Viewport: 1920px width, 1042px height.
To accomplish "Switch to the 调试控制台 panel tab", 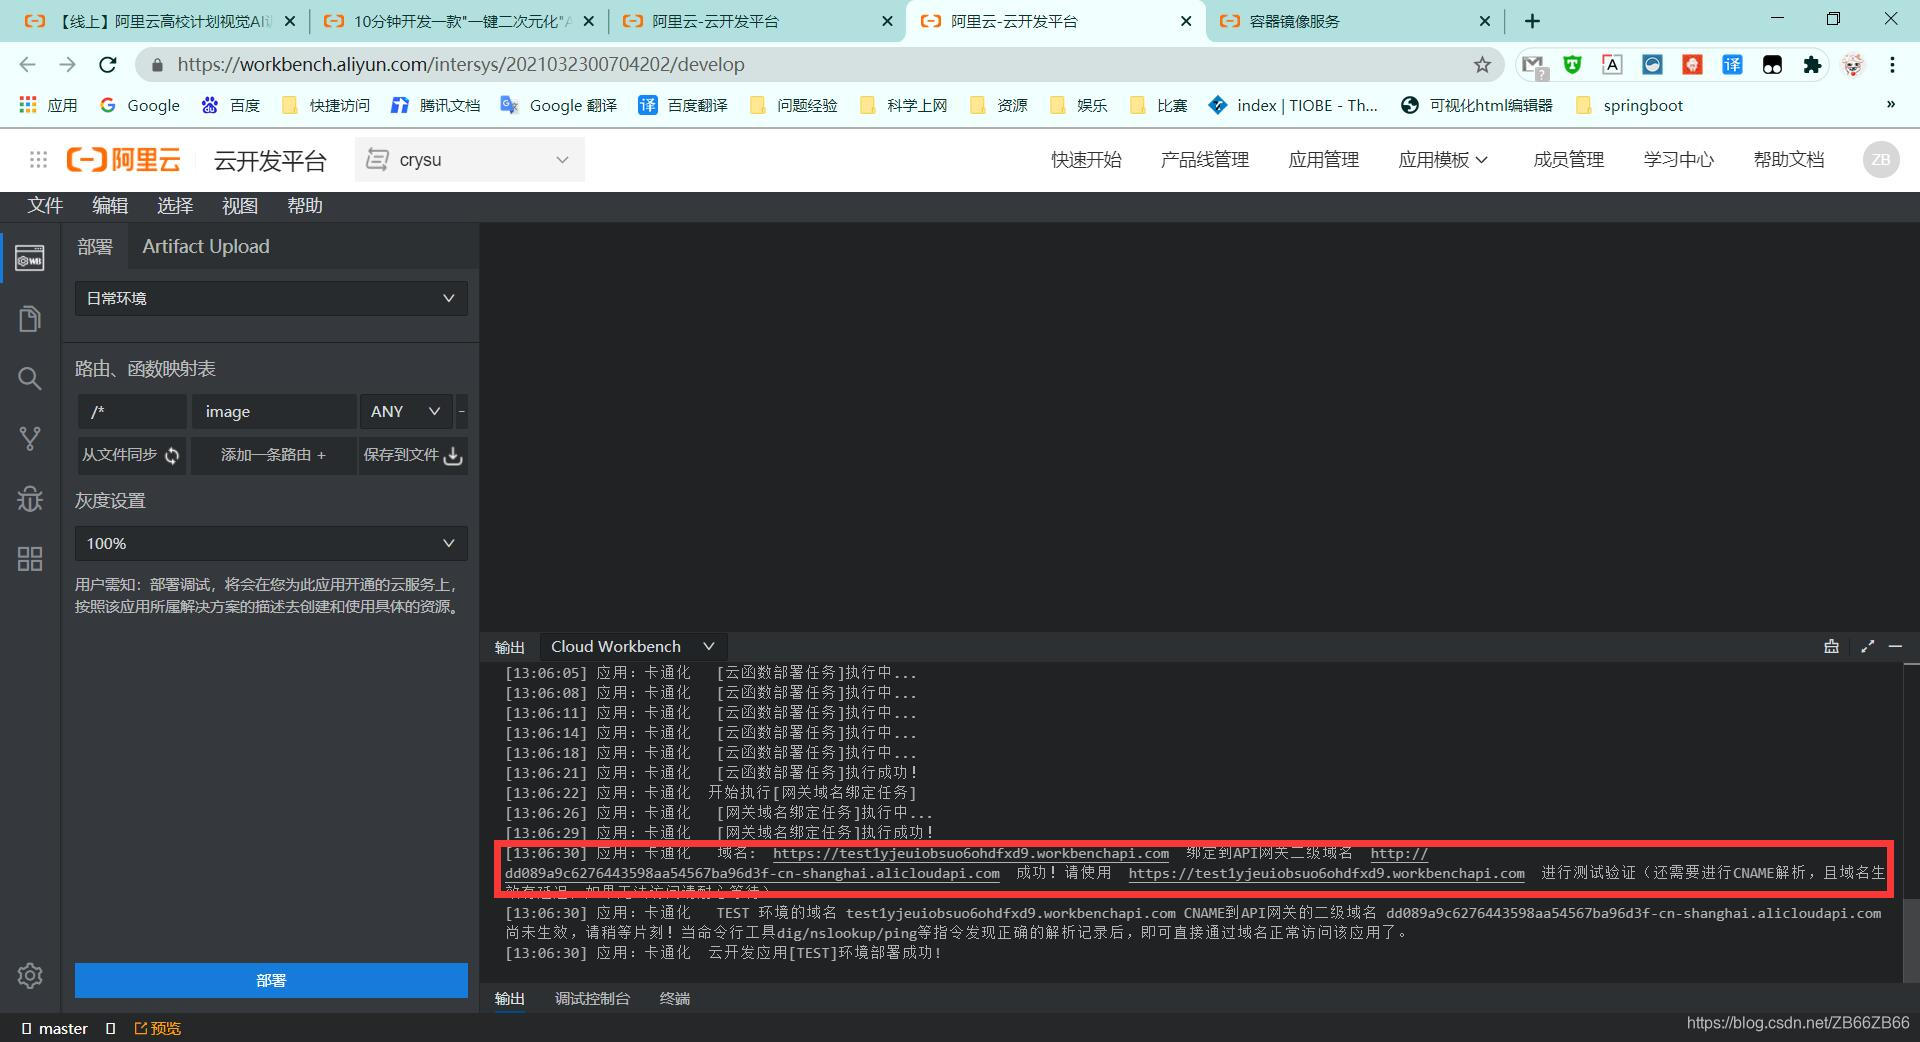I will tap(592, 998).
